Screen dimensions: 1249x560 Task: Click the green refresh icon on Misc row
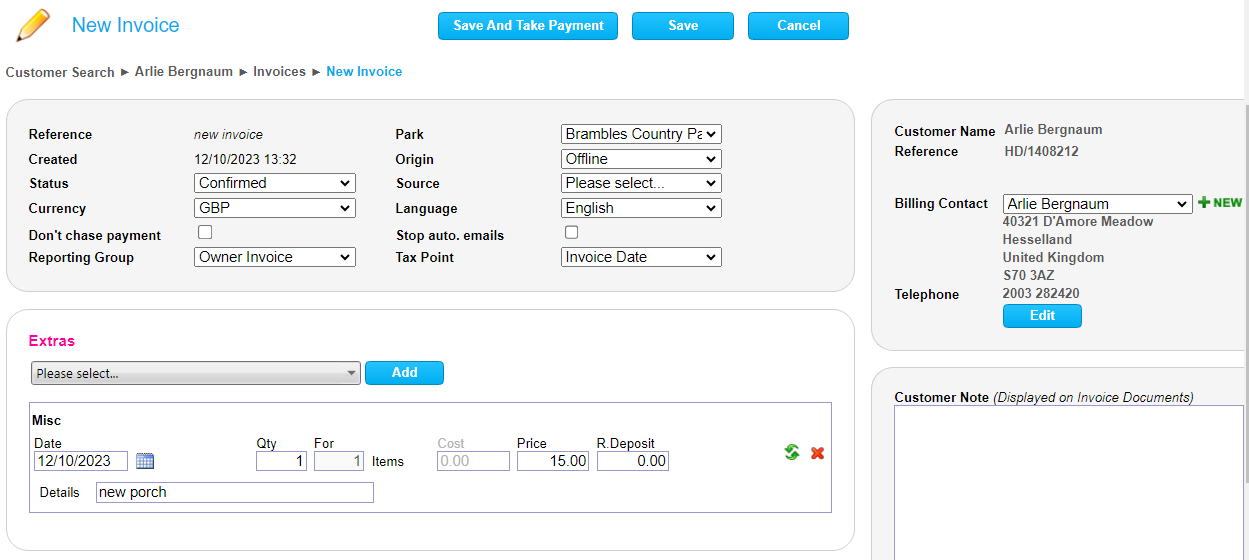tap(791, 453)
